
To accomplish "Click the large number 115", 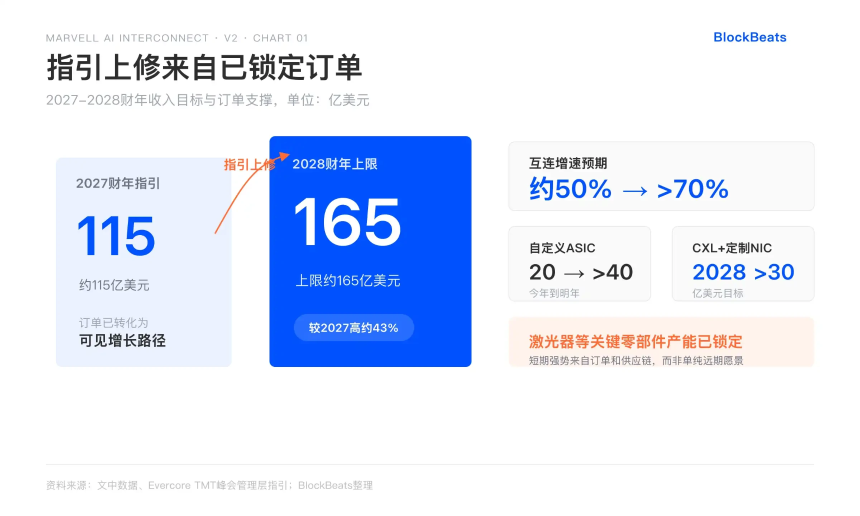I will [x=116, y=236].
